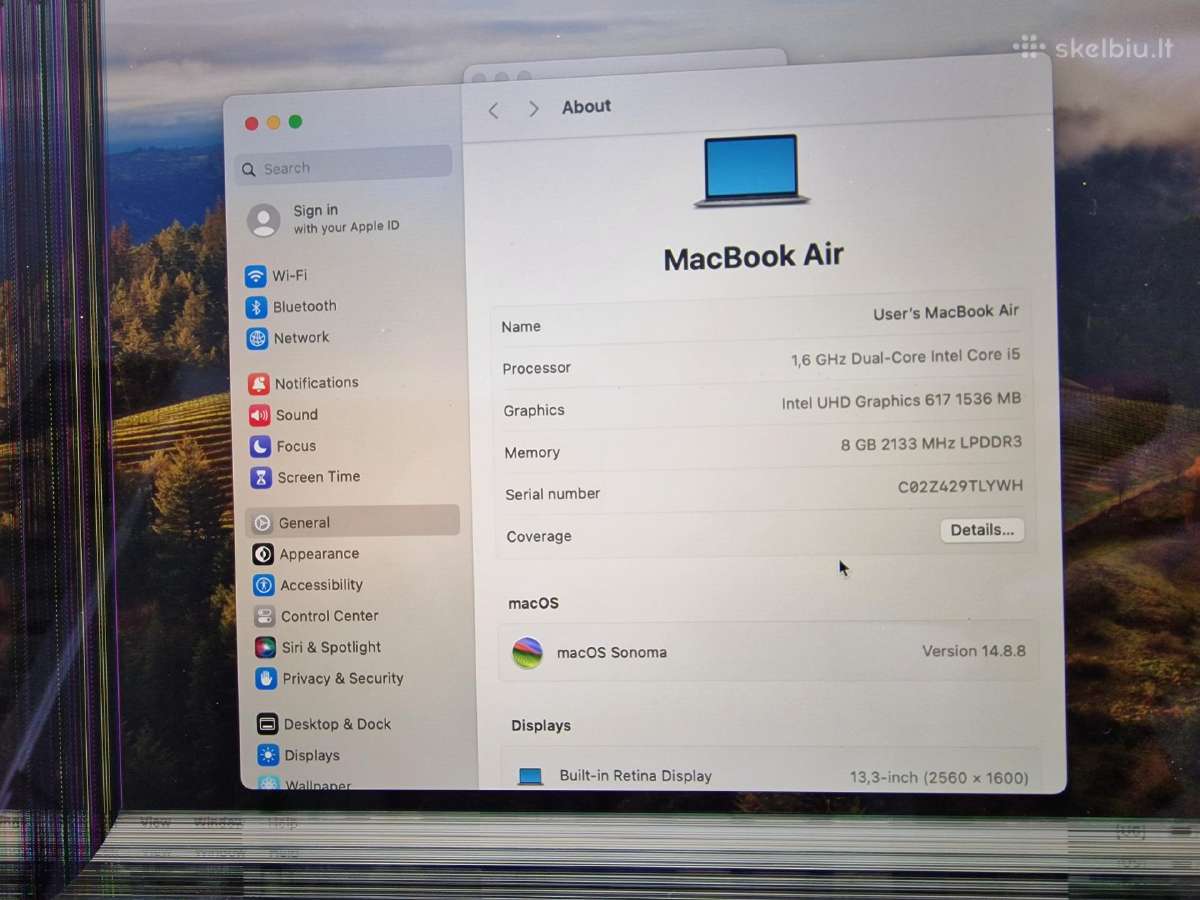Select Displays sun icon in sidebar
This screenshot has height=900, width=1200.
click(x=268, y=755)
